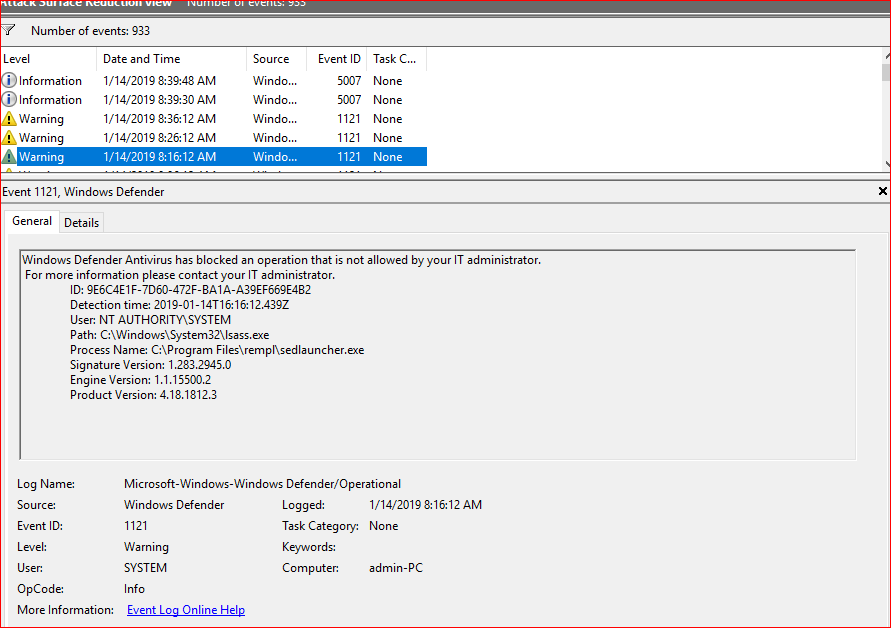
Task: Click the Level value Warning in details
Action: click(146, 547)
